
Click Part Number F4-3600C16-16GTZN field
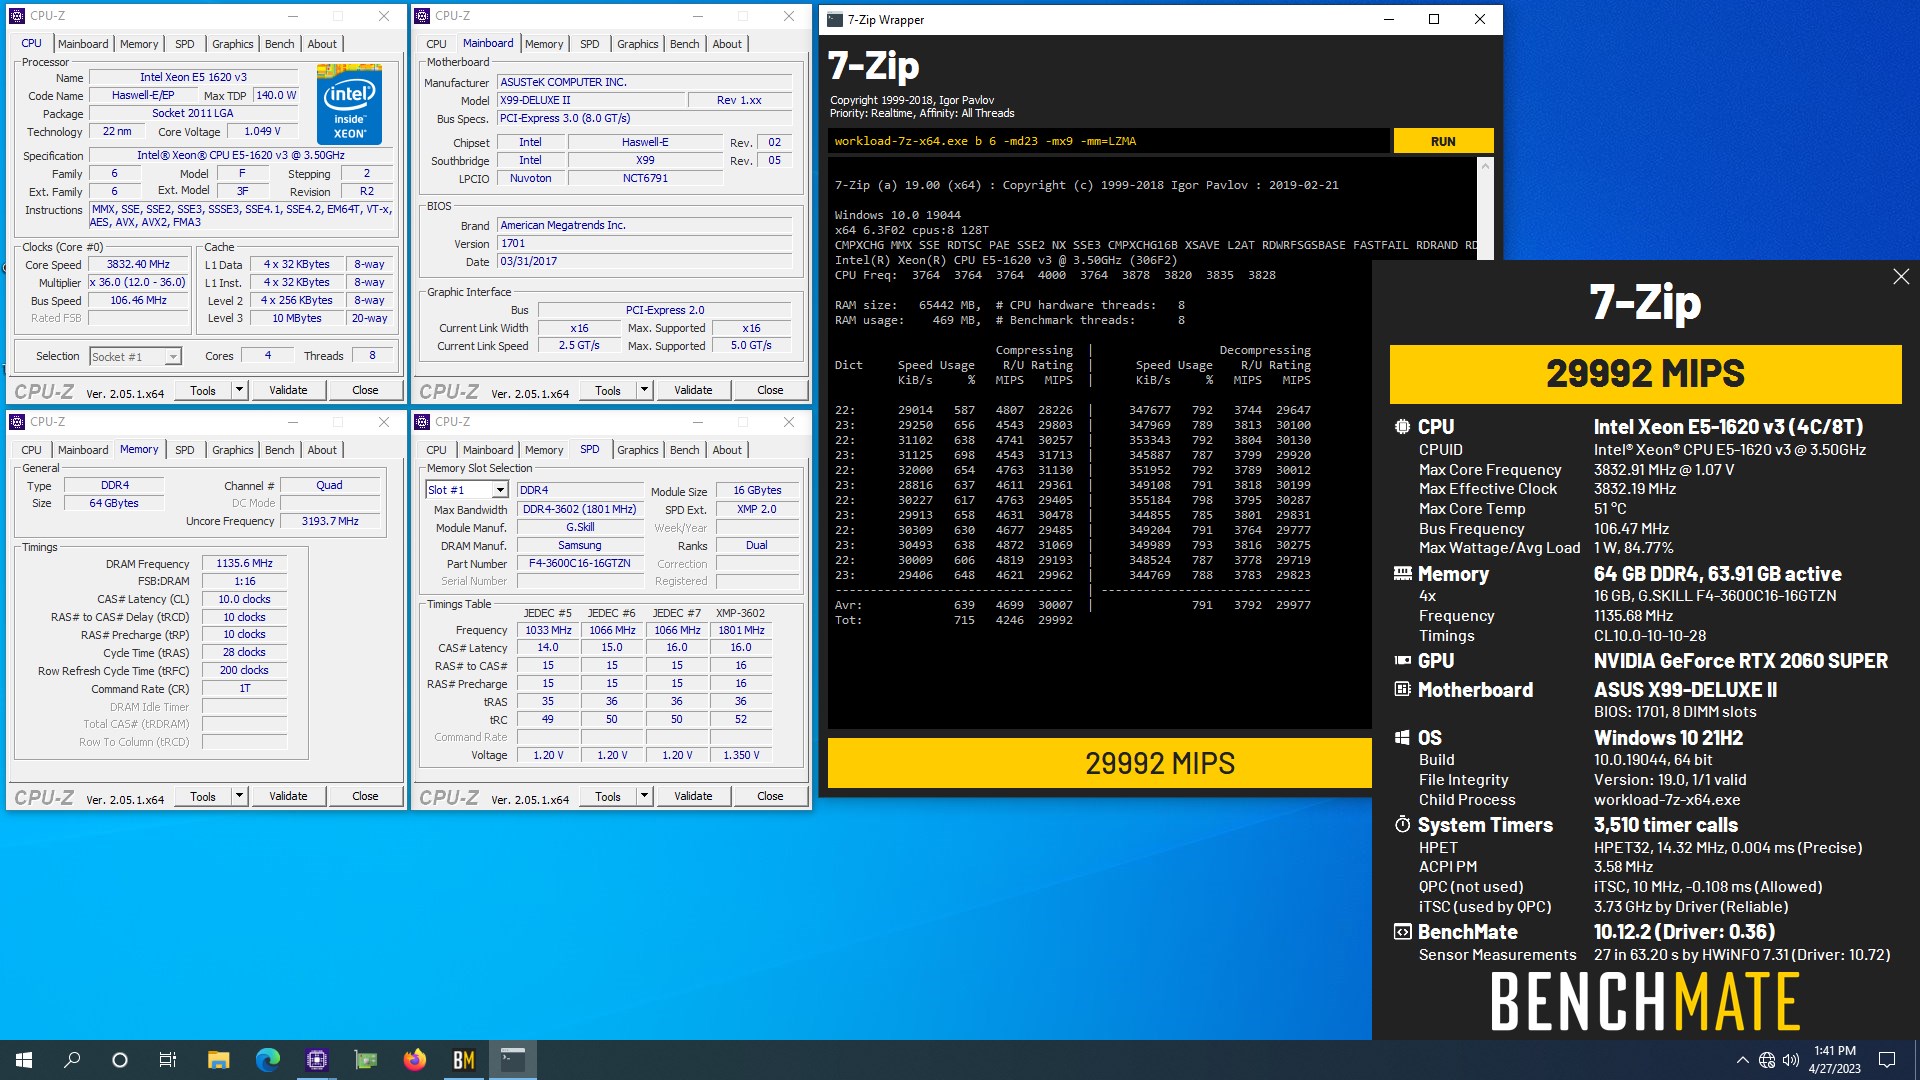(580, 563)
